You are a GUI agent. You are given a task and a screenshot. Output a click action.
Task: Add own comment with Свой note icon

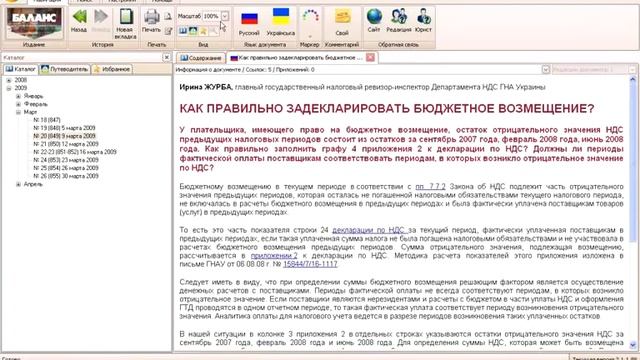pyautogui.click(x=343, y=17)
